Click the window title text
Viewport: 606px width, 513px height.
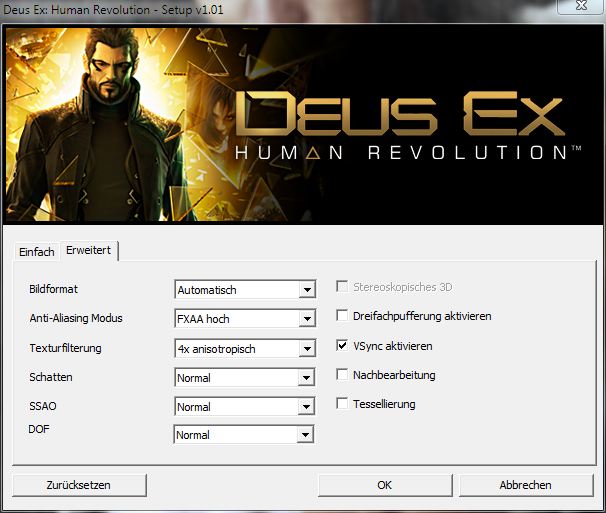(113, 9)
